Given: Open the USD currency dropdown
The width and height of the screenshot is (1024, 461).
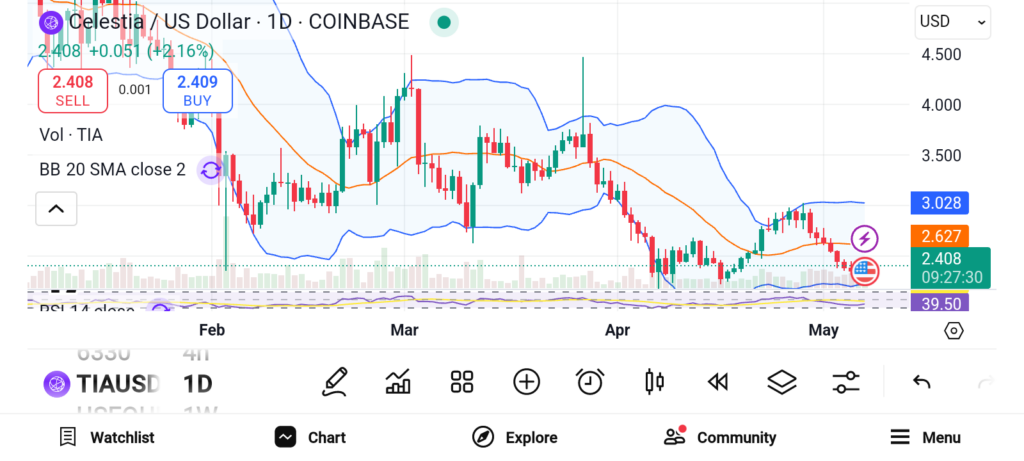Looking at the screenshot, I should [x=952, y=21].
